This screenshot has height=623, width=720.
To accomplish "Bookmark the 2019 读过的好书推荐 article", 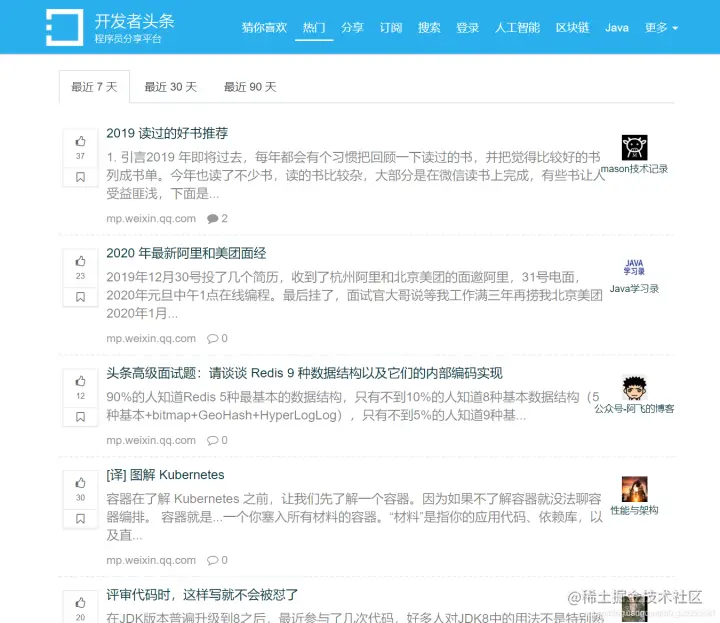I will click(80, 177).
